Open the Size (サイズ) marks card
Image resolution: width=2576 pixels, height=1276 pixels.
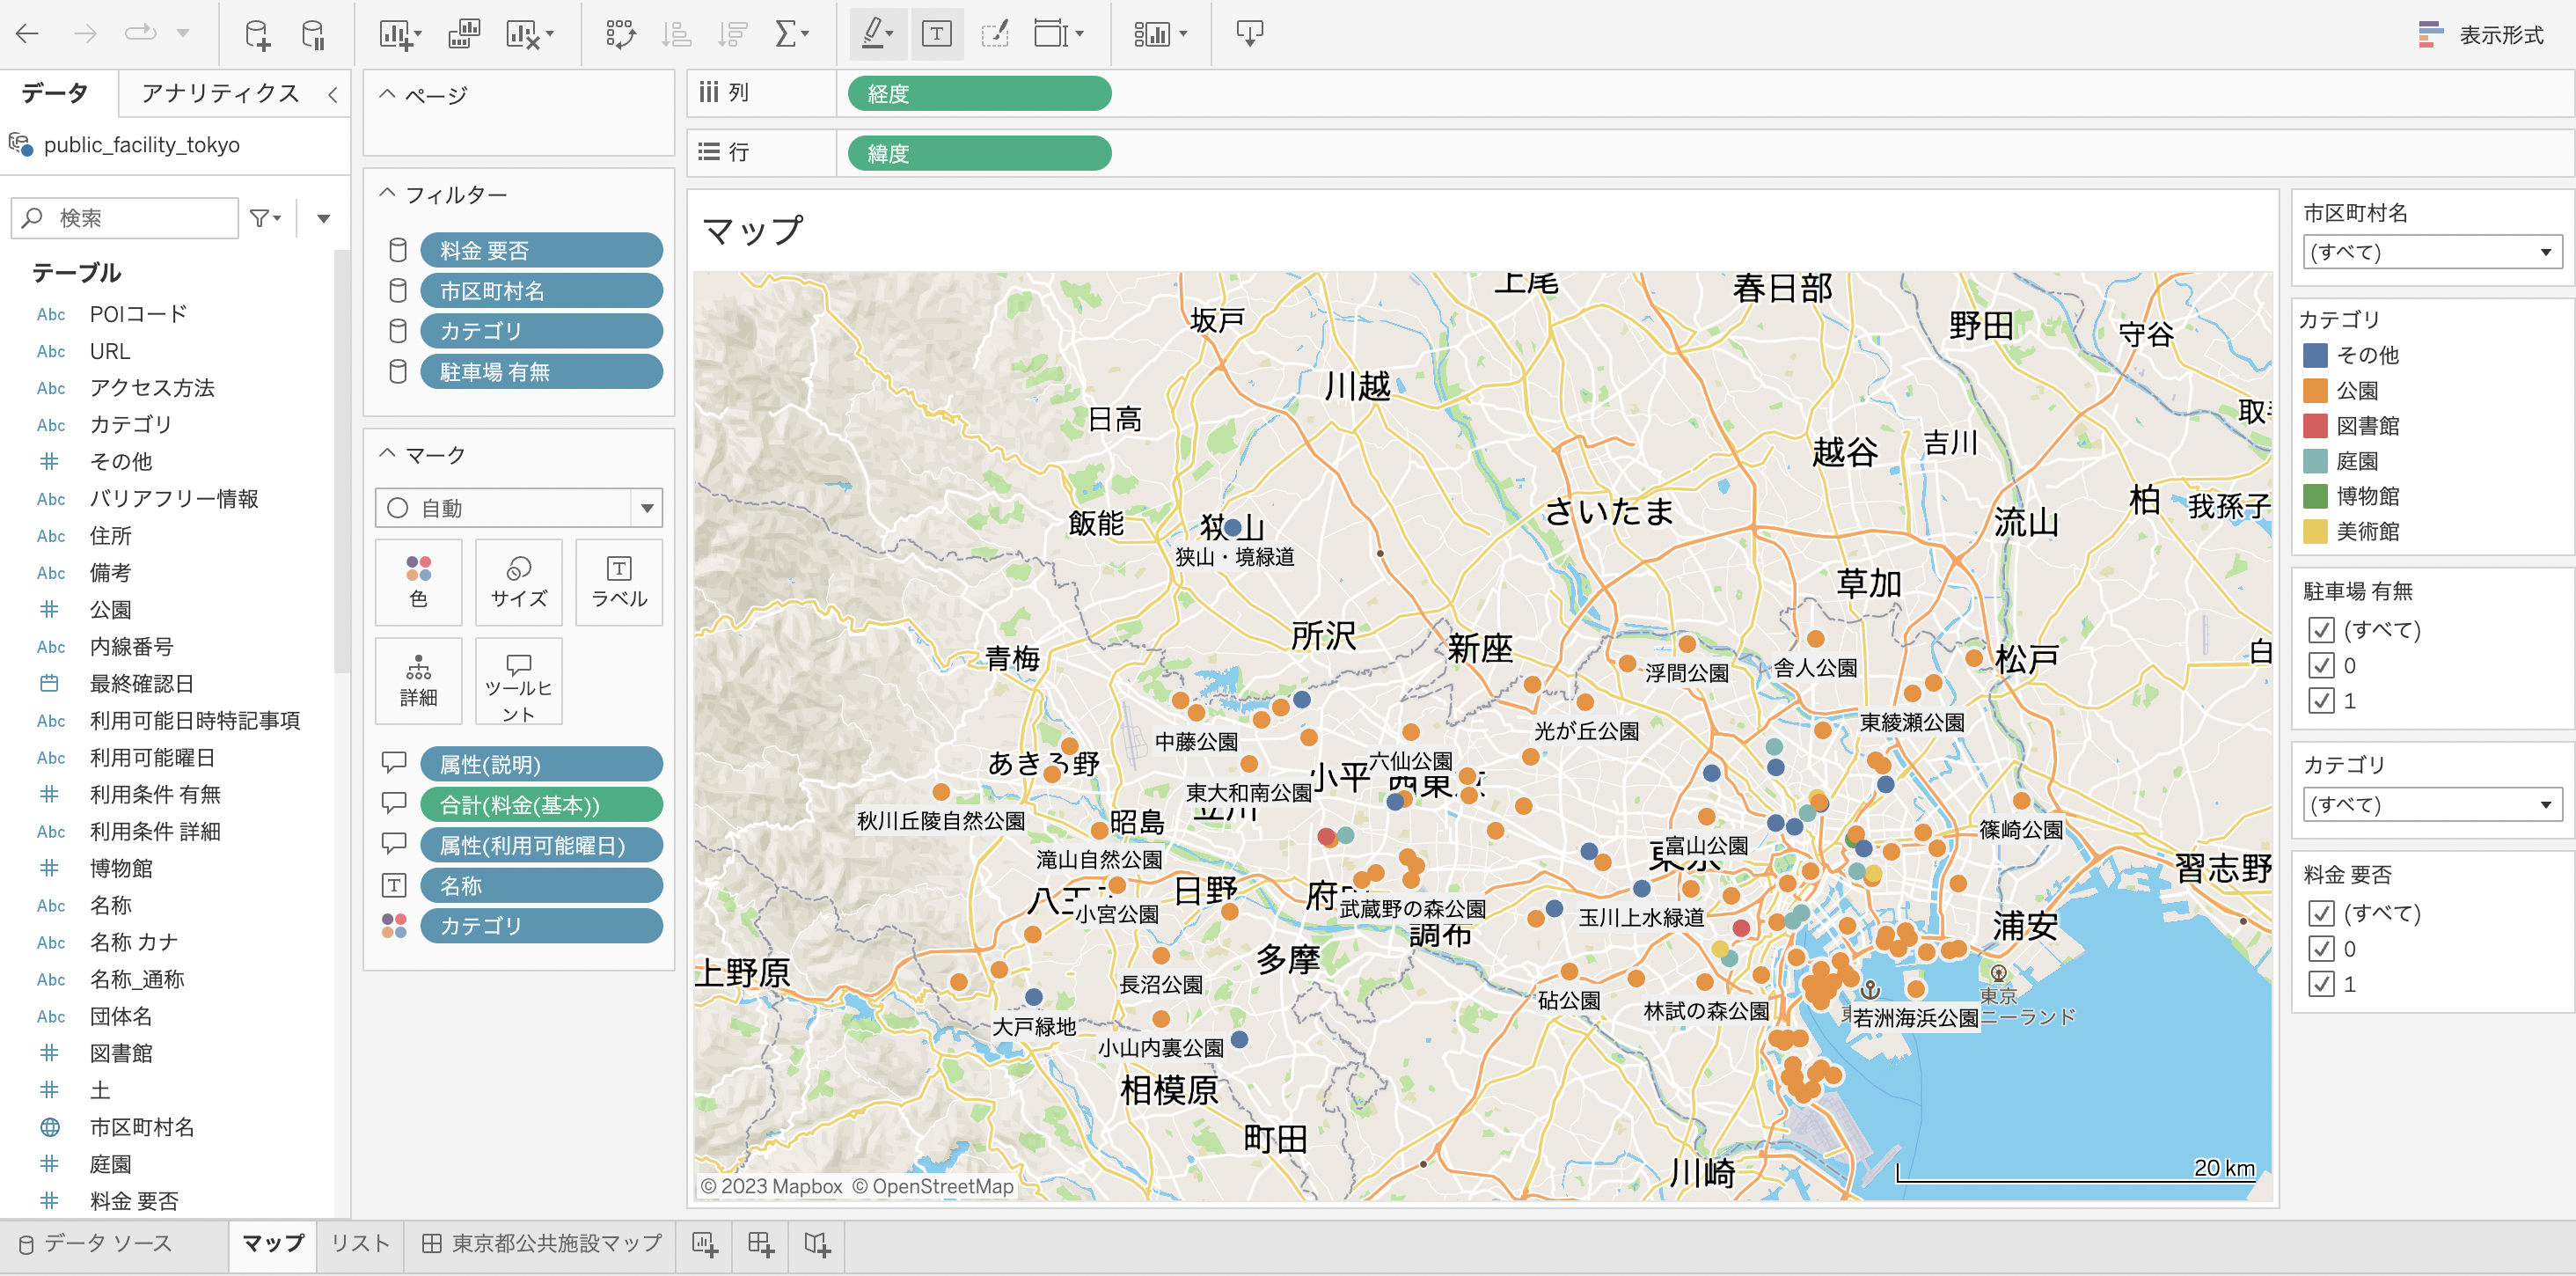tap(518, 581)
